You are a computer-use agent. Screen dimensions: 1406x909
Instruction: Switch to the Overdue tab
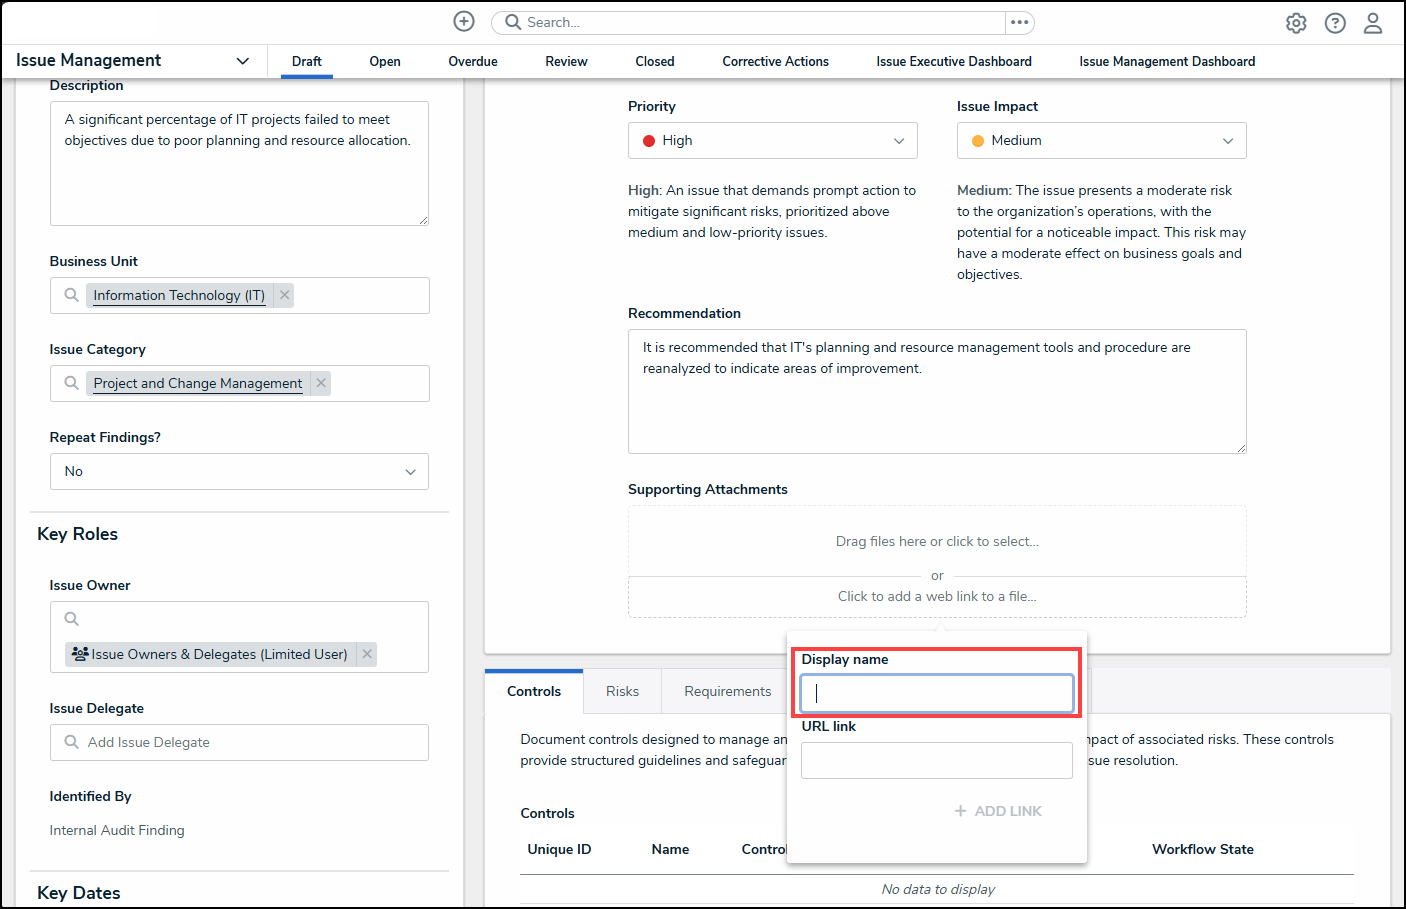click(x=473, y=62)
